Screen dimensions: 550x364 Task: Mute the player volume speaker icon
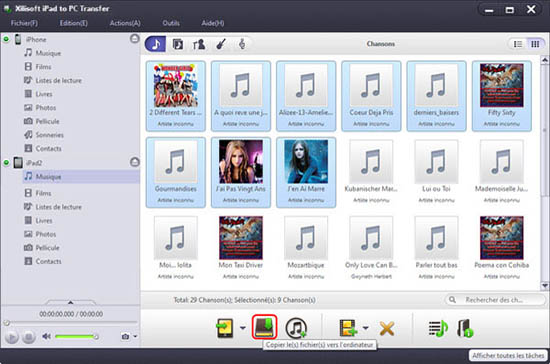(46, 336)
